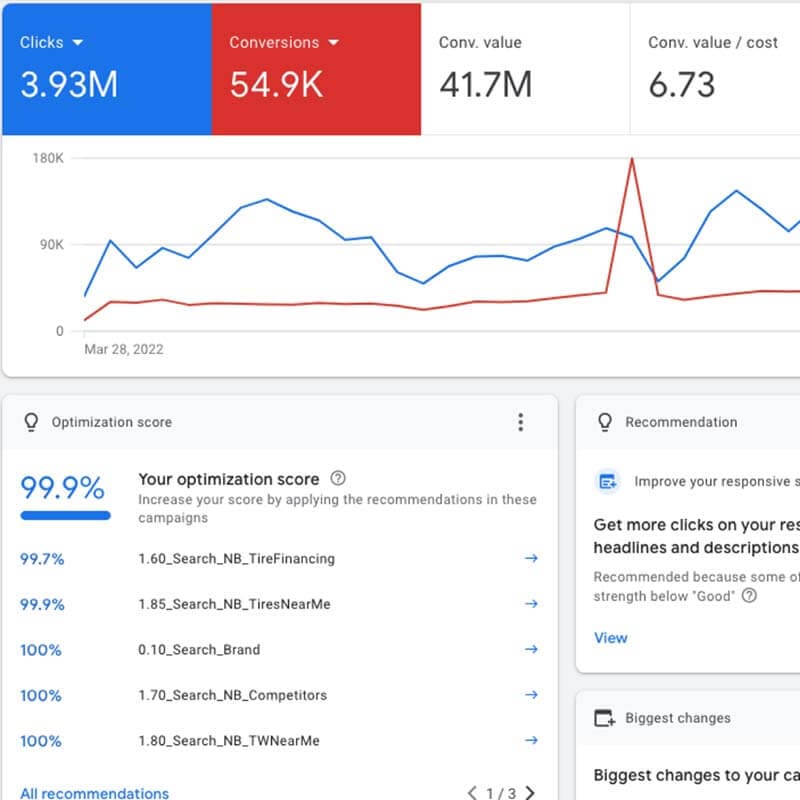Click the help icon after strength below "Good"
Image resolution: width=800 pixels, height=800 pixels.
[x=749, y=596]
